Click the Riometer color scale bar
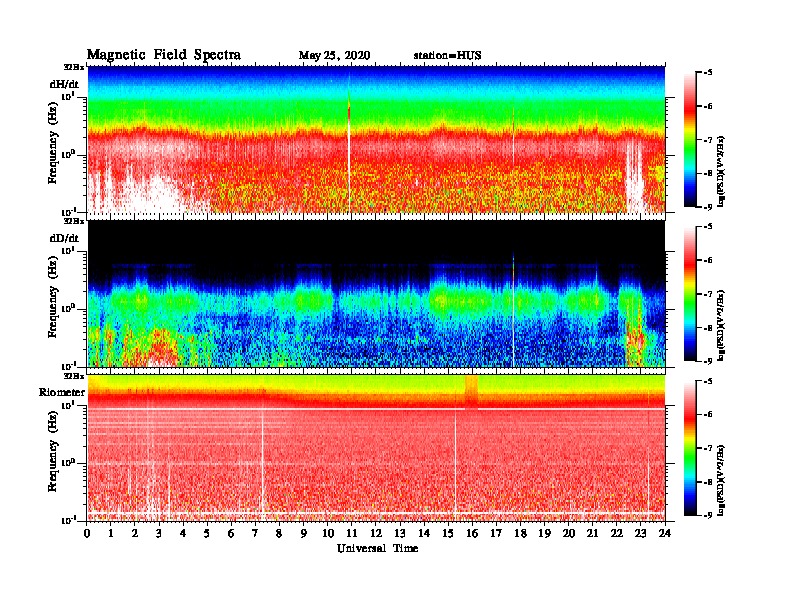 pos(690,448)
